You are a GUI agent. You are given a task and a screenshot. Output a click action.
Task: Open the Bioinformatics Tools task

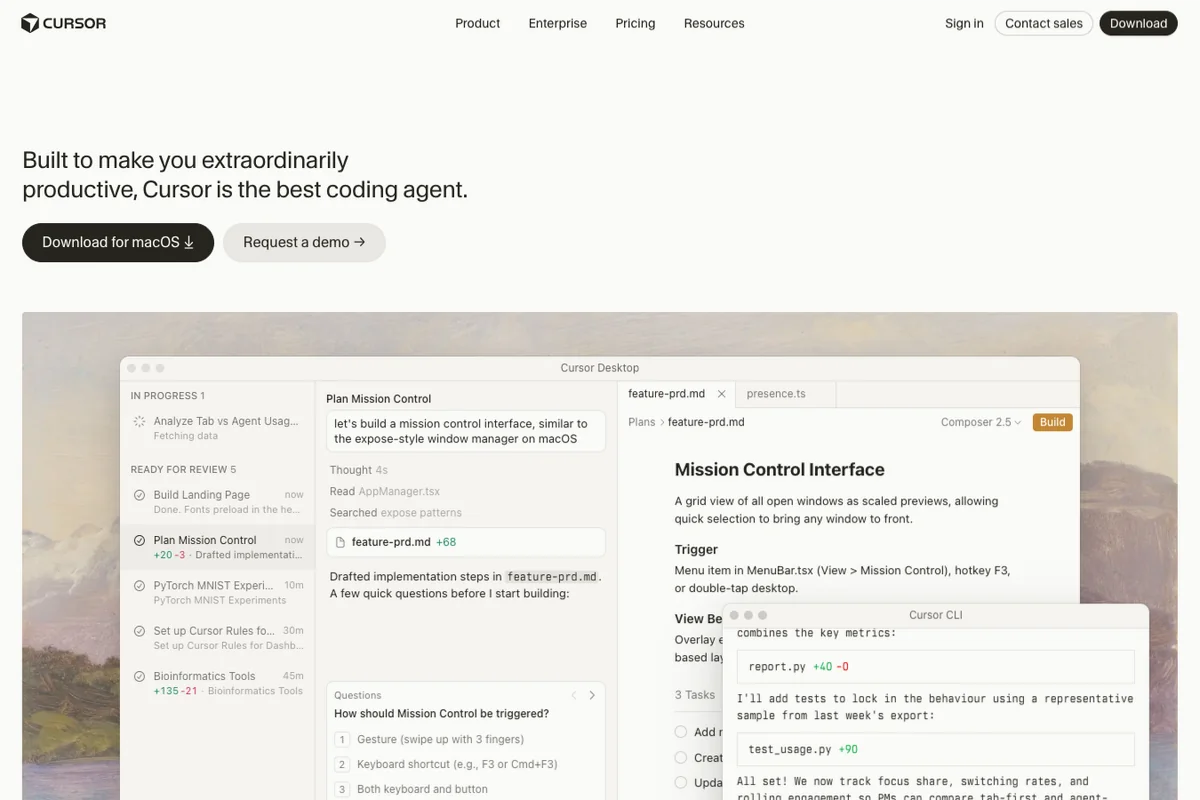(217, 683)
